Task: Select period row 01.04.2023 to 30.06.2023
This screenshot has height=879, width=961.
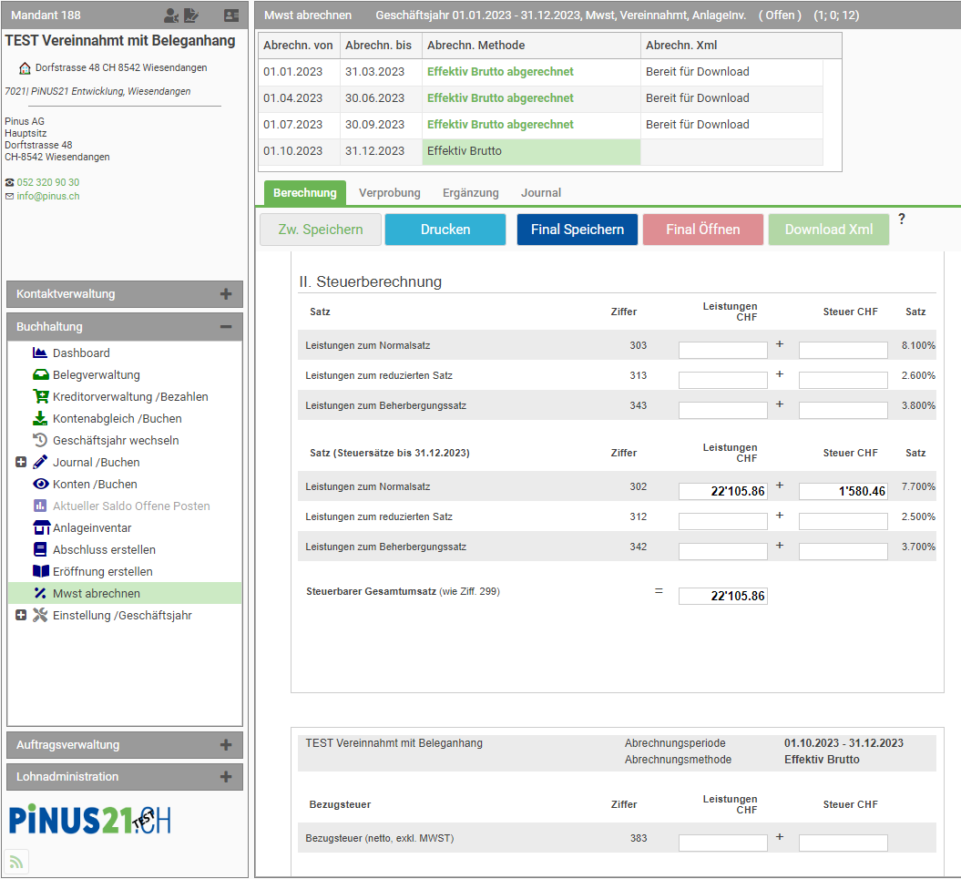Action: click(541, 98)
